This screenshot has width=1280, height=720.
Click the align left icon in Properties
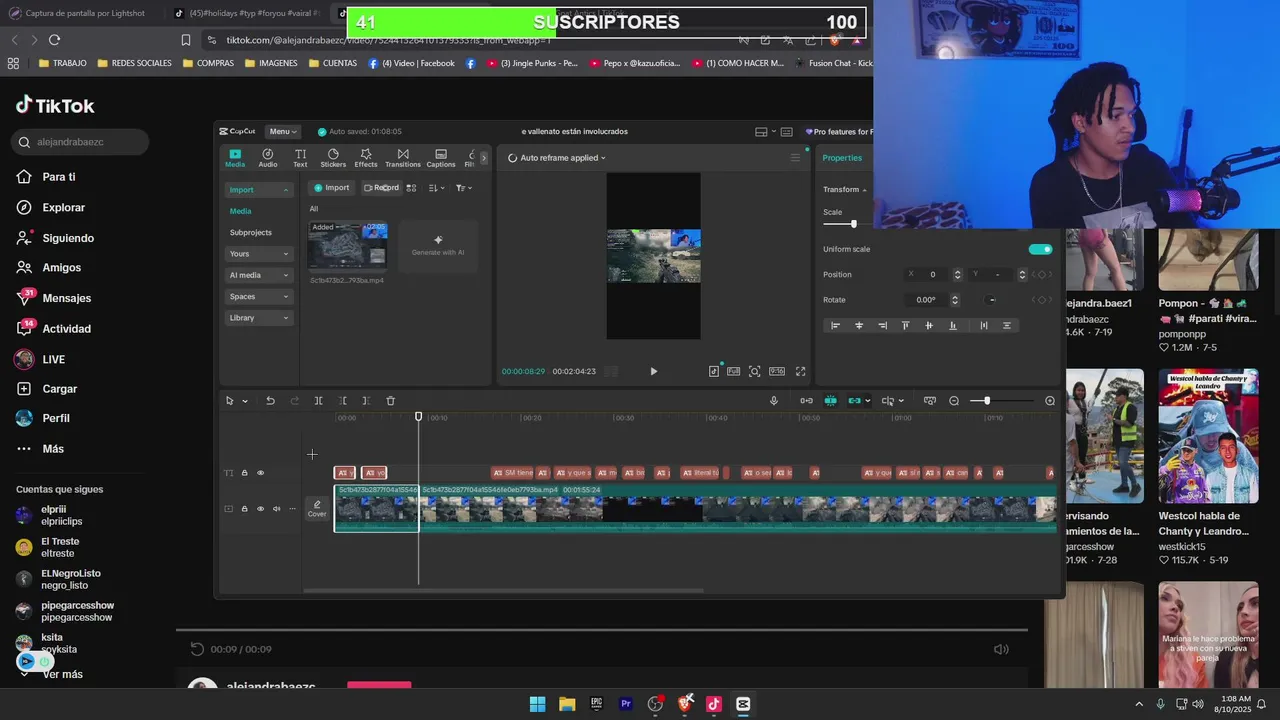[x=835, y=325]
